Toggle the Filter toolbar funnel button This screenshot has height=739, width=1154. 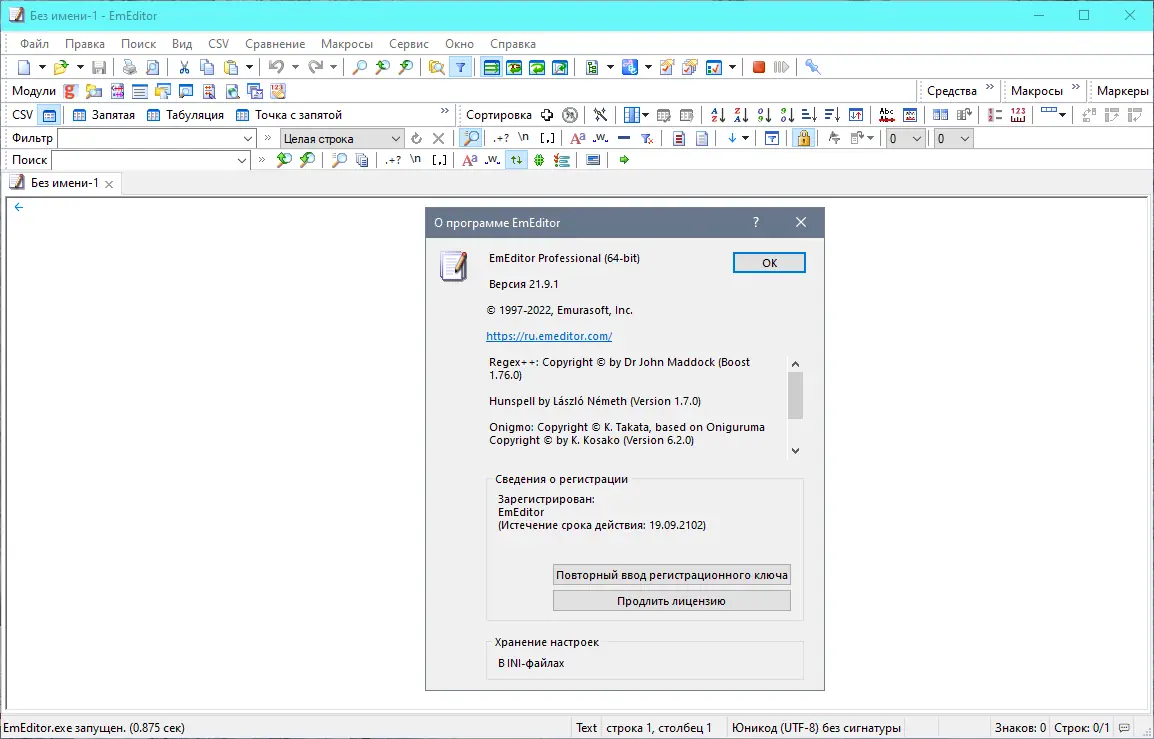click(460, 67)
